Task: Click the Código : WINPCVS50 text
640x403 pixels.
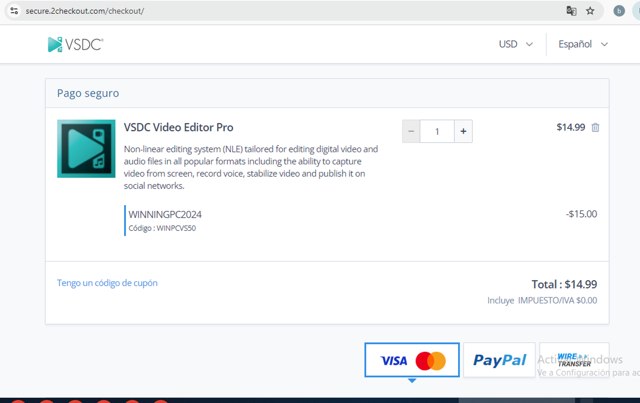Action: click(x=162, y=228)
